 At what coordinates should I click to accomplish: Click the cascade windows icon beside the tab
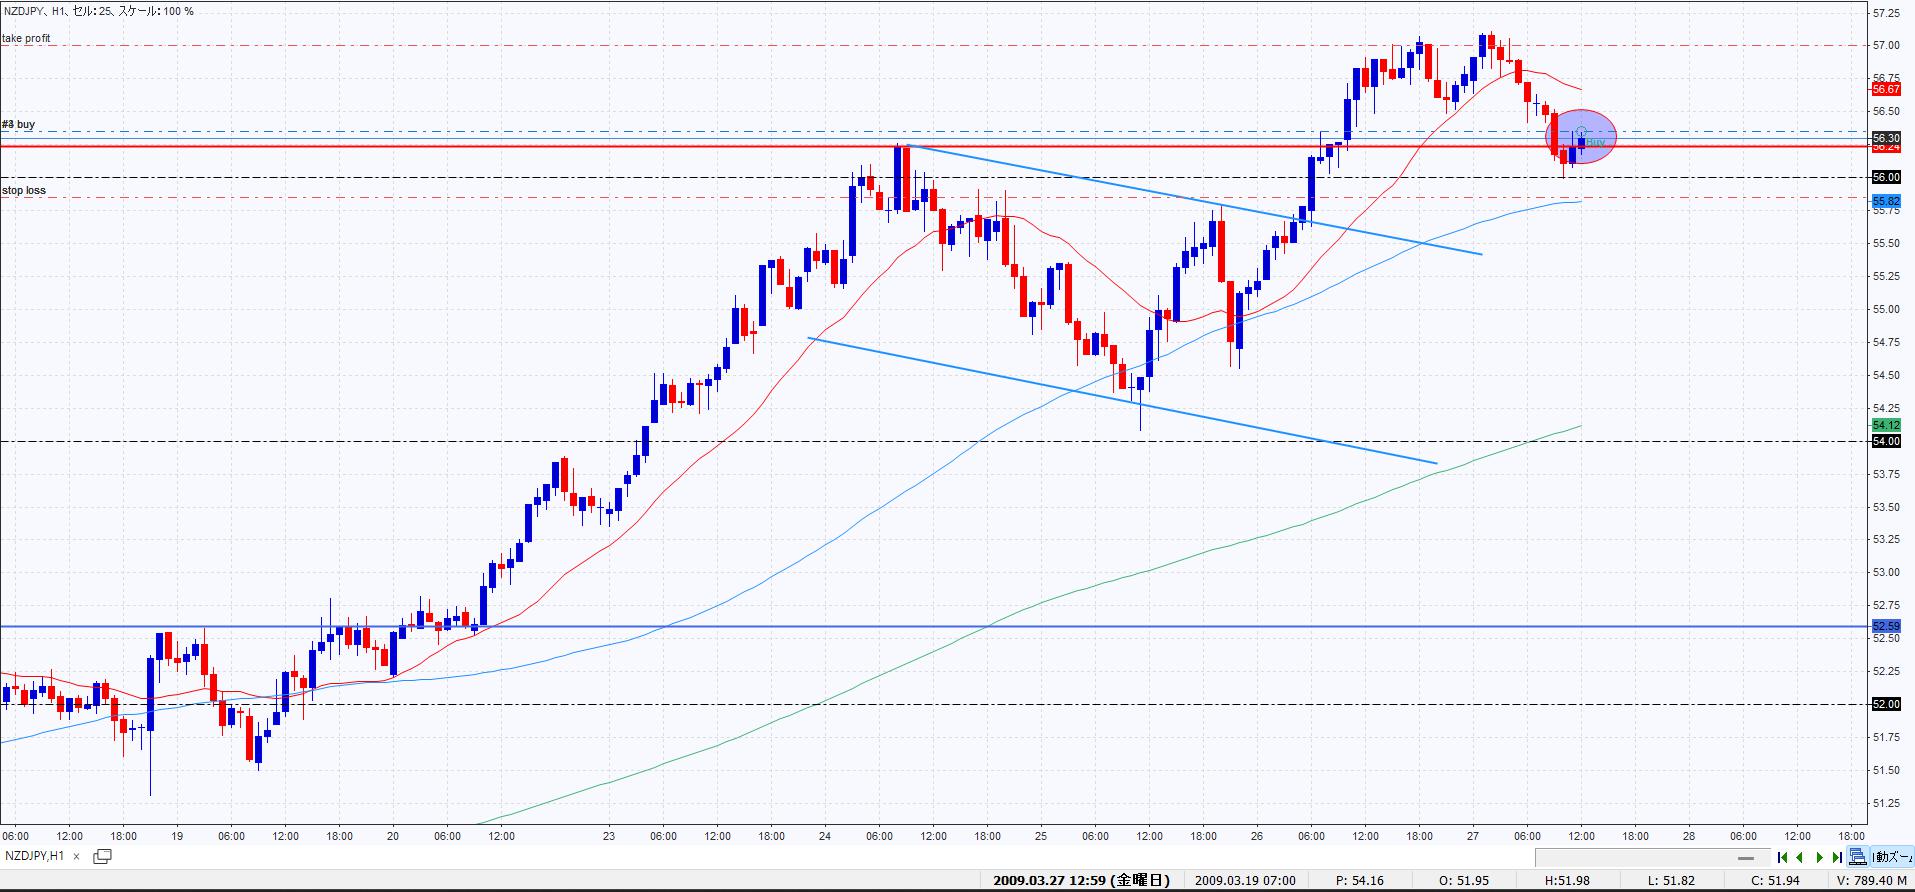pyautogui.click(x=102, y=856)
